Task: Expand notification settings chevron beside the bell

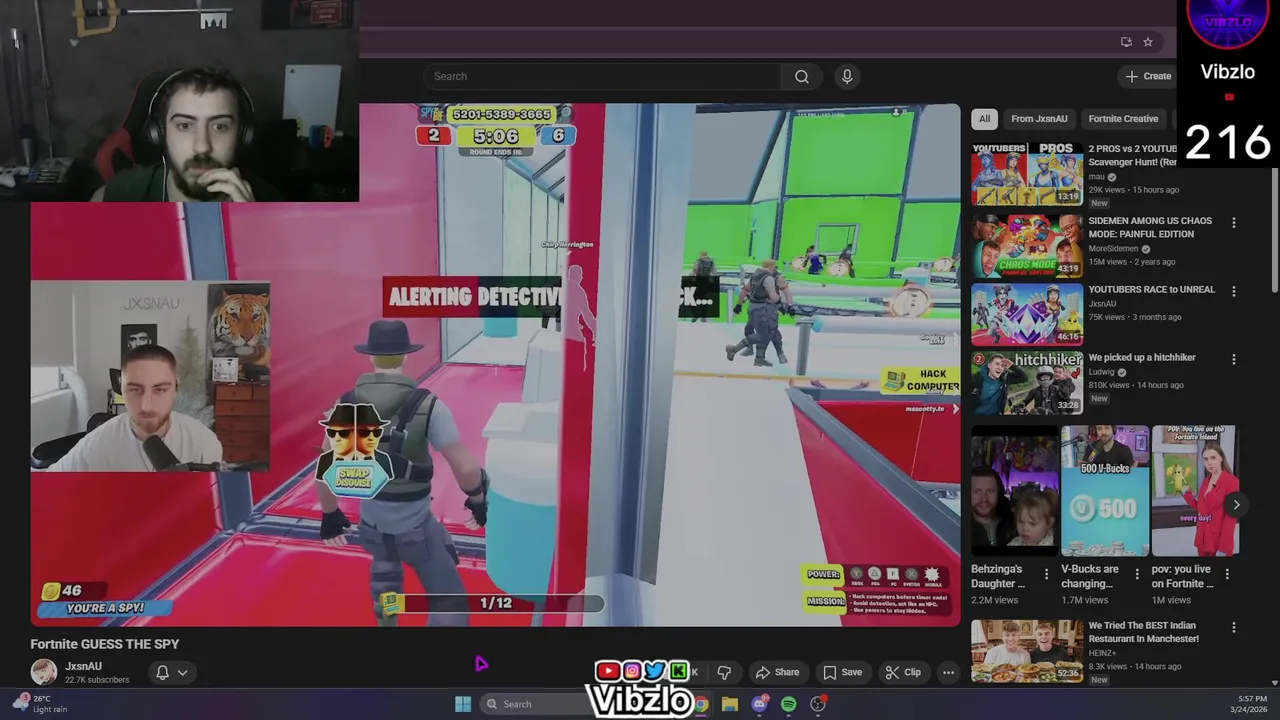Action: 182,673
